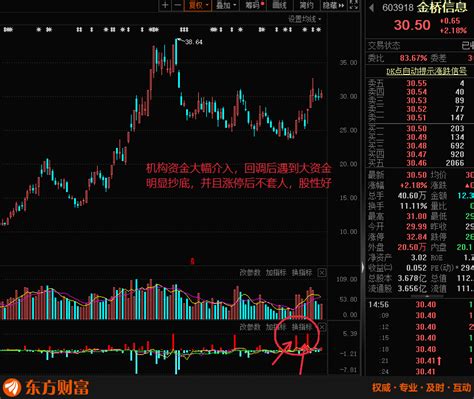Screen dimensions: 474x399
Task: Click the 总股本 3.678亿 value
Action: (x=412, y=278)
